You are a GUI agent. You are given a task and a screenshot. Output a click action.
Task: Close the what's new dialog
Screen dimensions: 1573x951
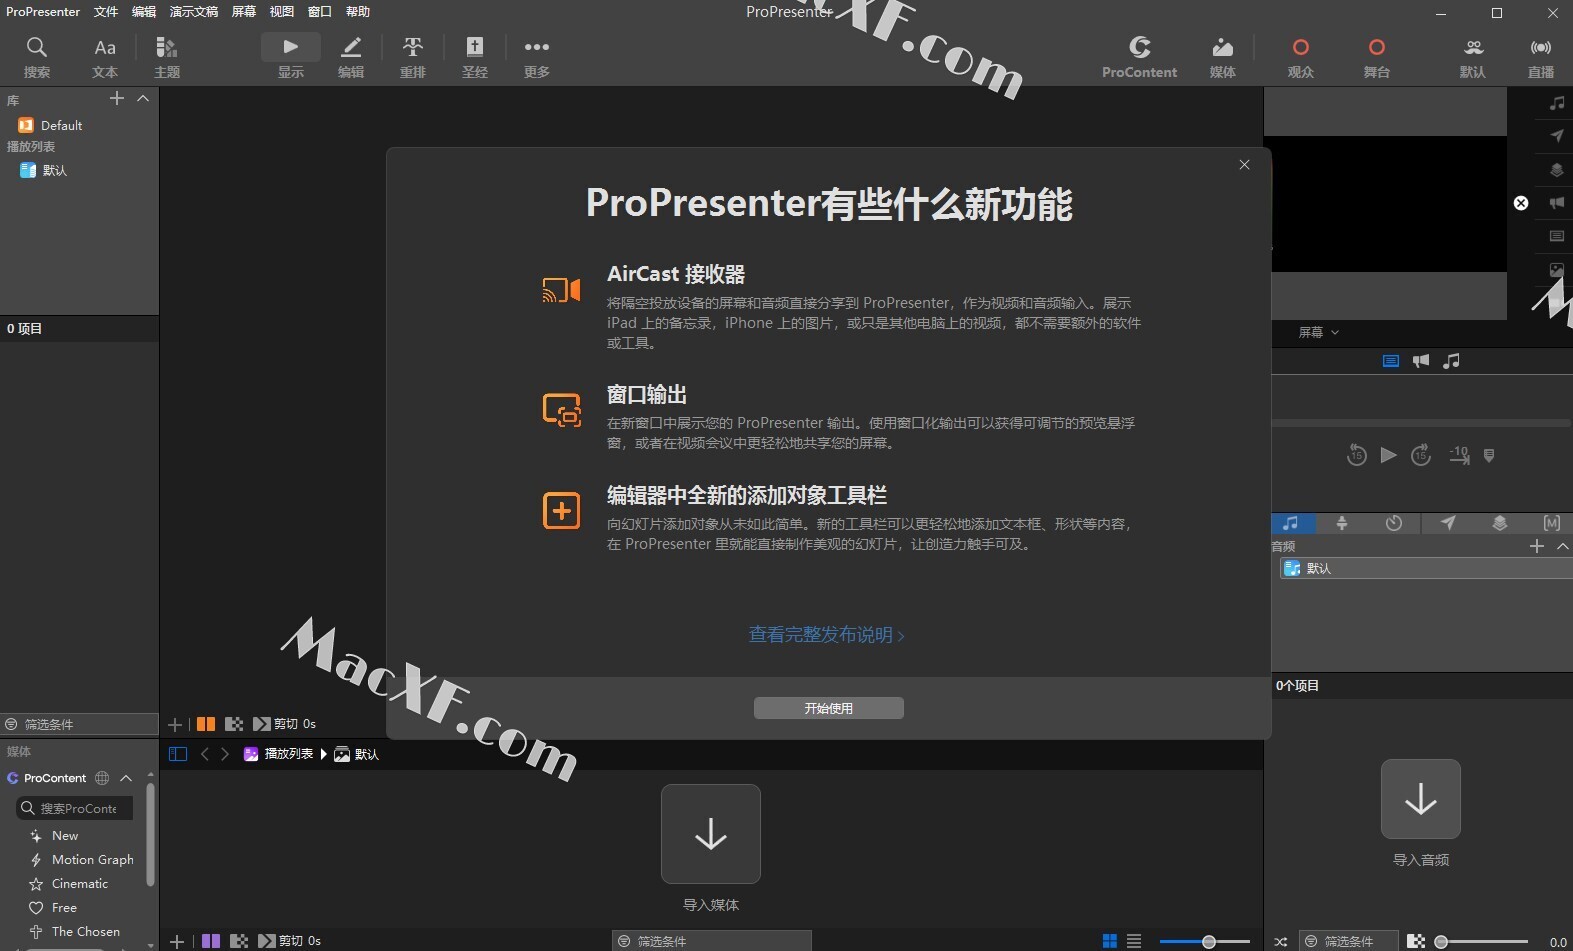click(x=1244, y=165)
